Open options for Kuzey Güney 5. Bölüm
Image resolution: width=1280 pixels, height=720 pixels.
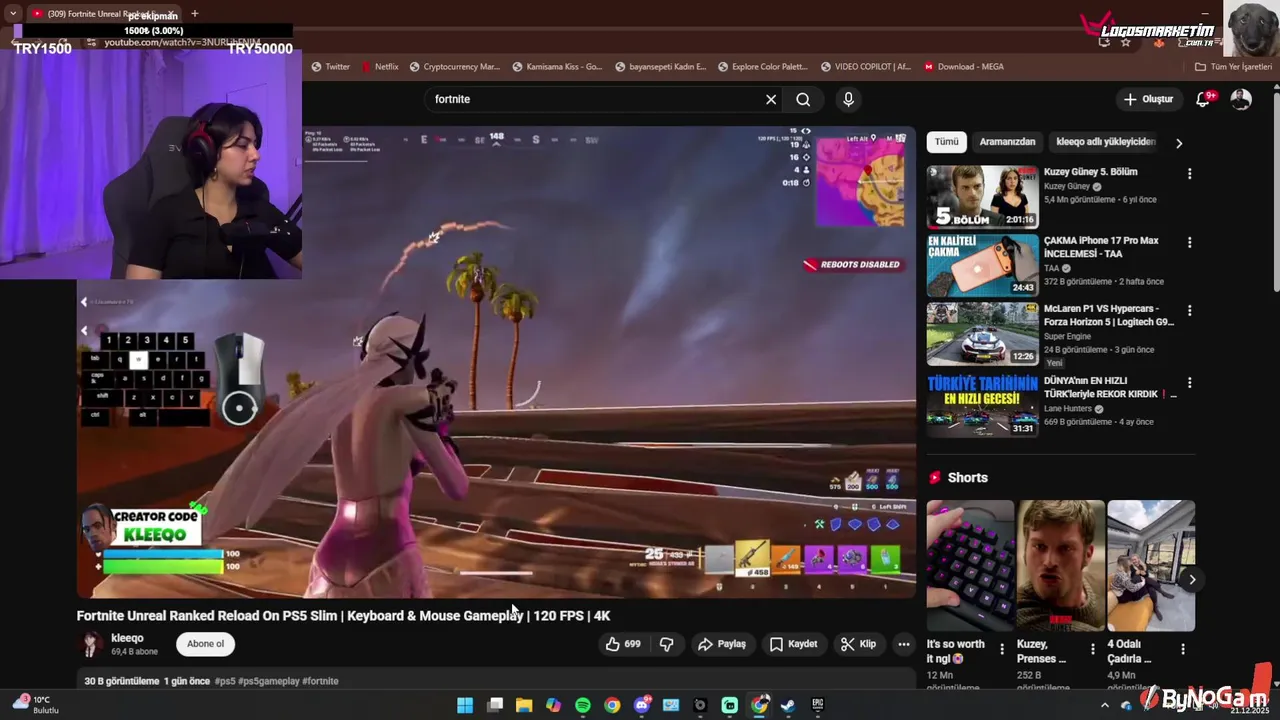click(1189, 174)
